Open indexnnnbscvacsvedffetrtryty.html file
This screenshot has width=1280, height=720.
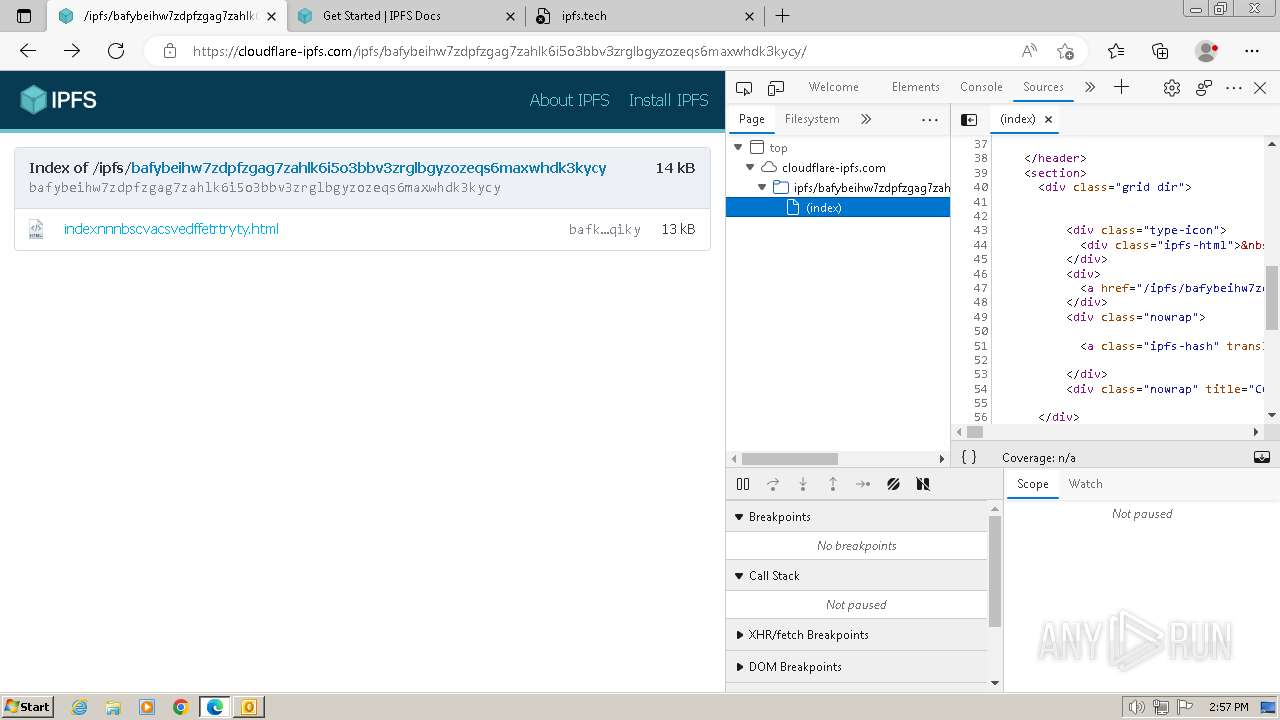171,229
